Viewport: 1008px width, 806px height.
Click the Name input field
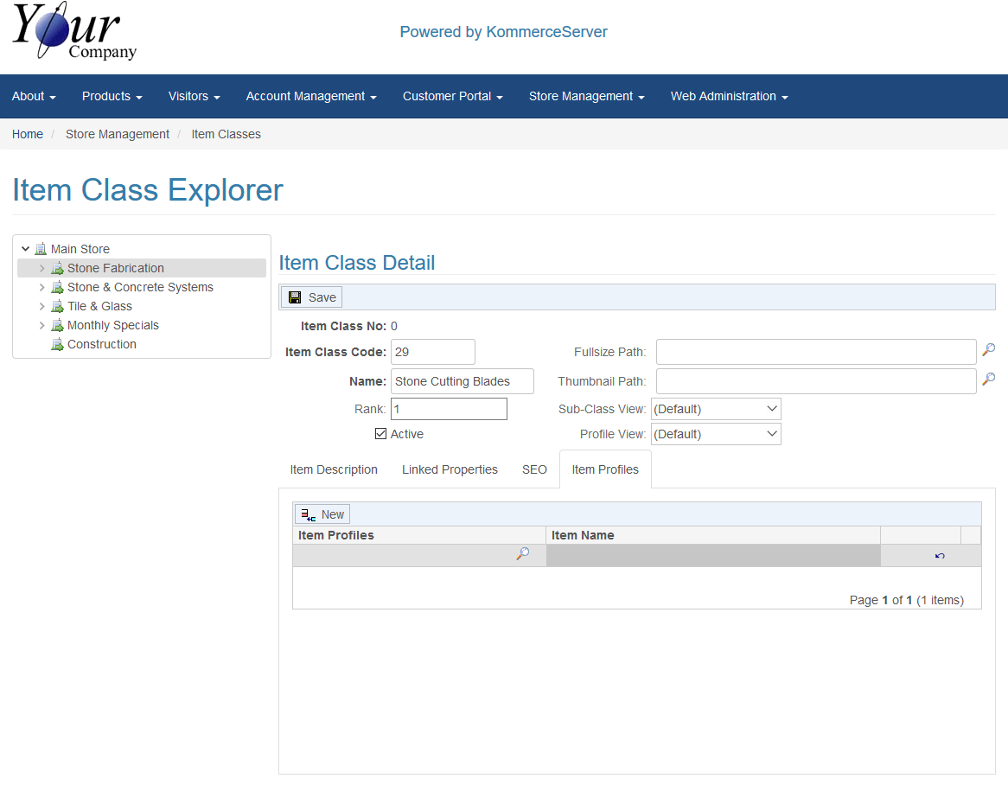(461, 381)
